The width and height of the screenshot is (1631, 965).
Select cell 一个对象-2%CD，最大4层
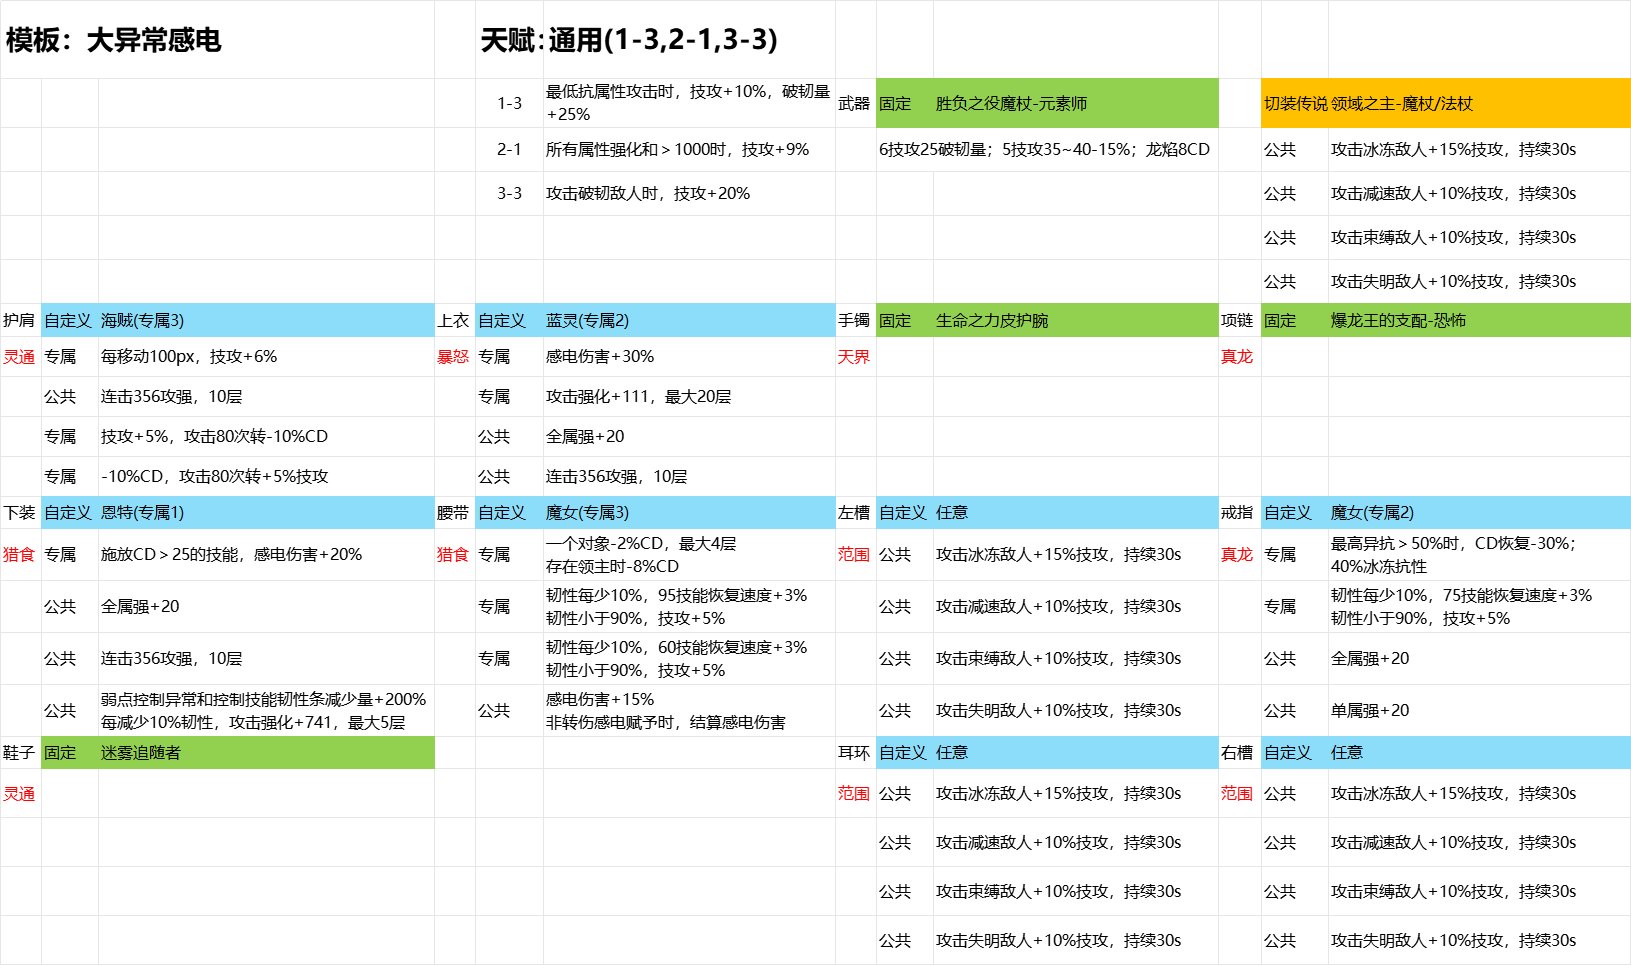[x=689, y=554]
